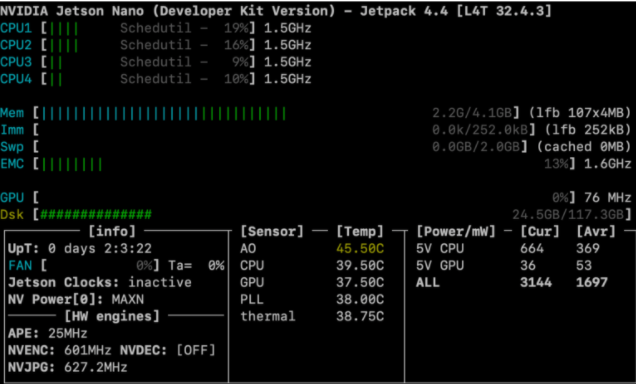This screenshot has height=384, width=636.
Task: Click the 5V CPU current value 664
Action: pyautogui.click(x=532, y=248)
